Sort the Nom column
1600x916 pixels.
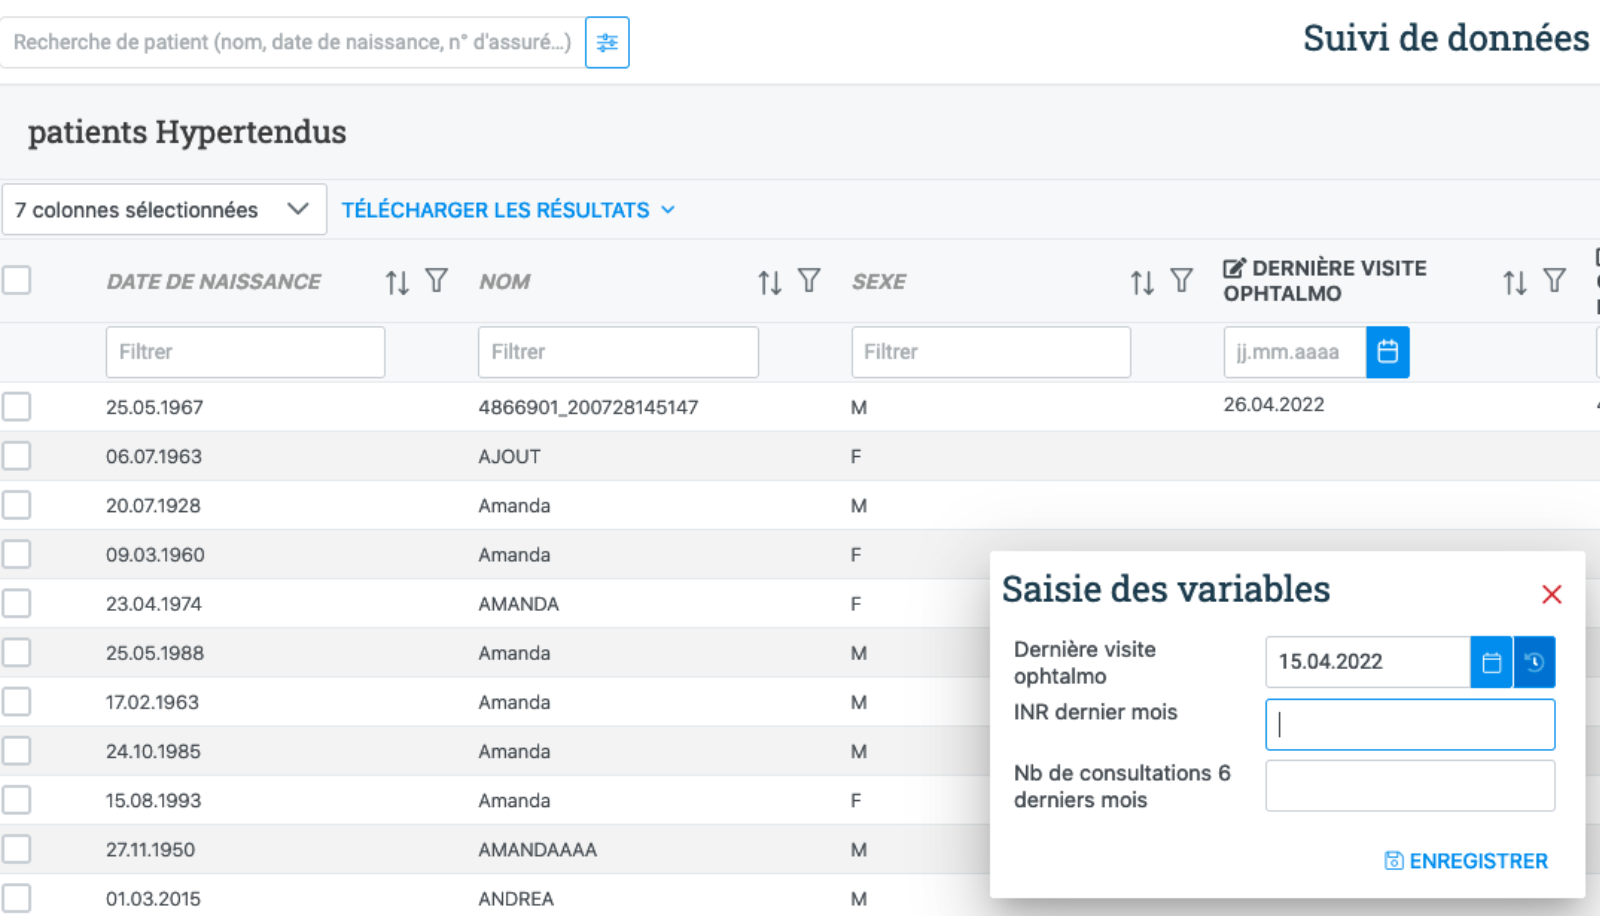pos(769,282)
